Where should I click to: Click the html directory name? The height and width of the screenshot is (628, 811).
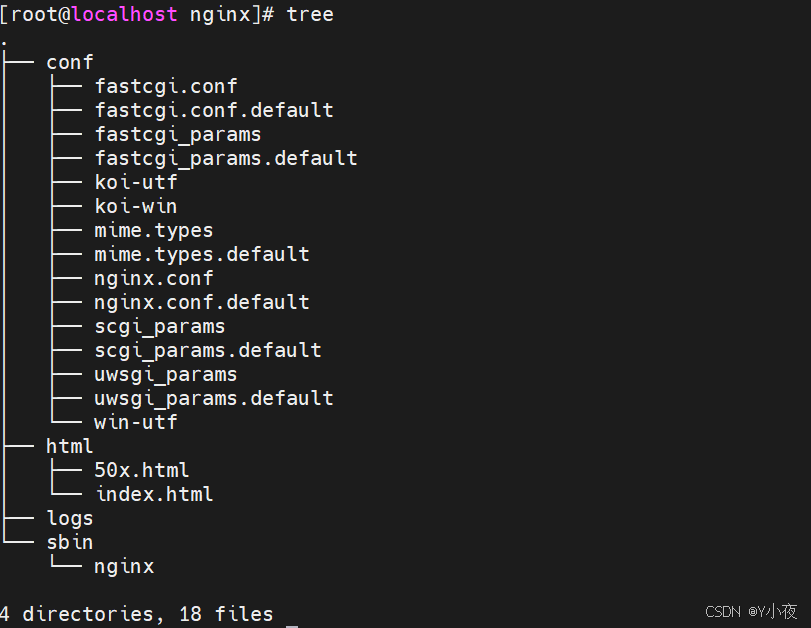[x=70, y=446]
